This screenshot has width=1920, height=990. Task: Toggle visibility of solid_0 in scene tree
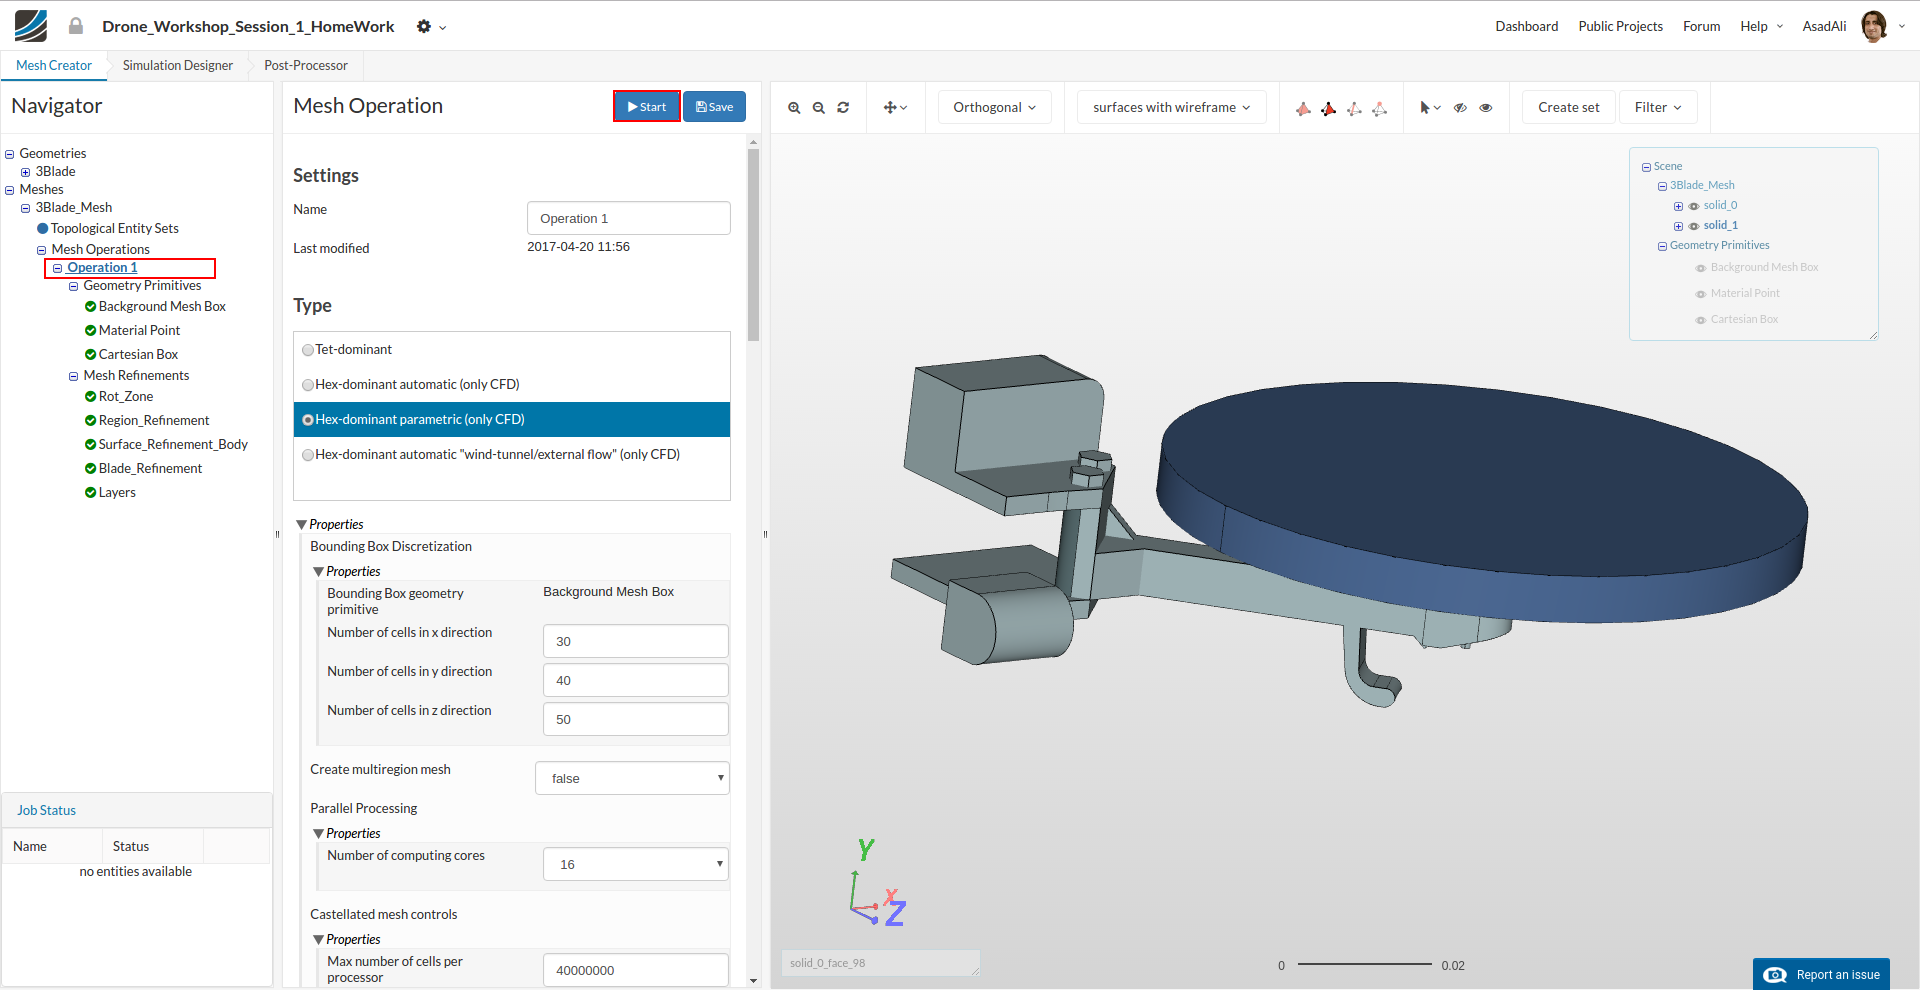(x=1694, y=206)
